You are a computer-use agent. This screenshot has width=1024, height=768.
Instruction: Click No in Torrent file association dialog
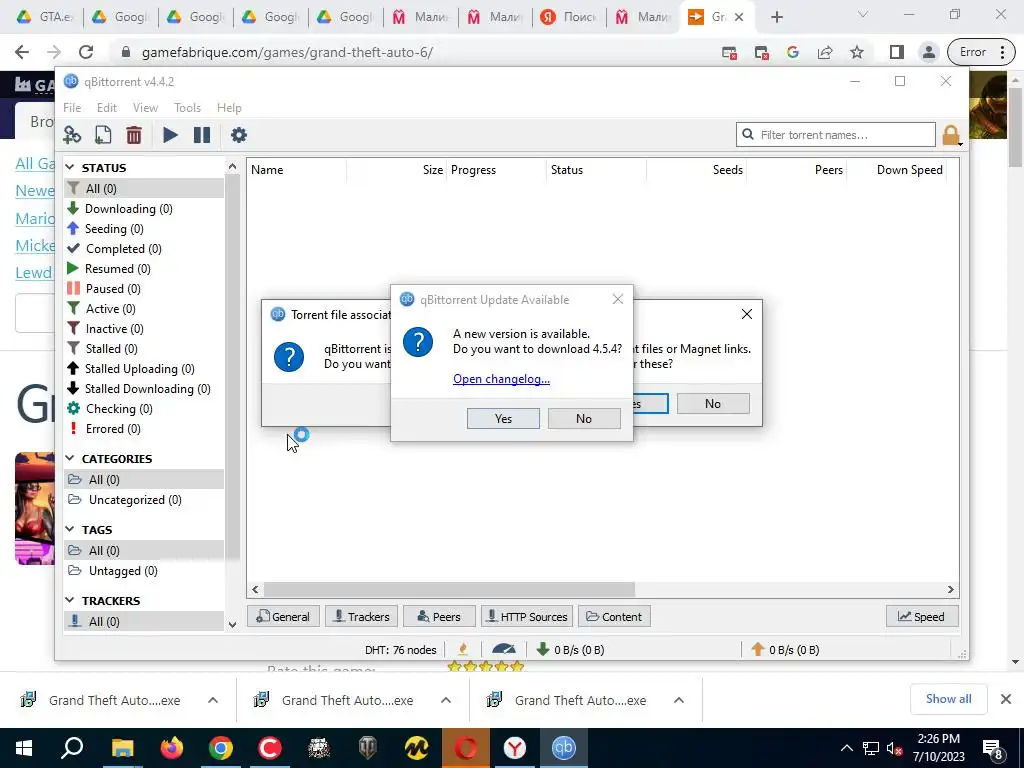(x=712, y=404)
